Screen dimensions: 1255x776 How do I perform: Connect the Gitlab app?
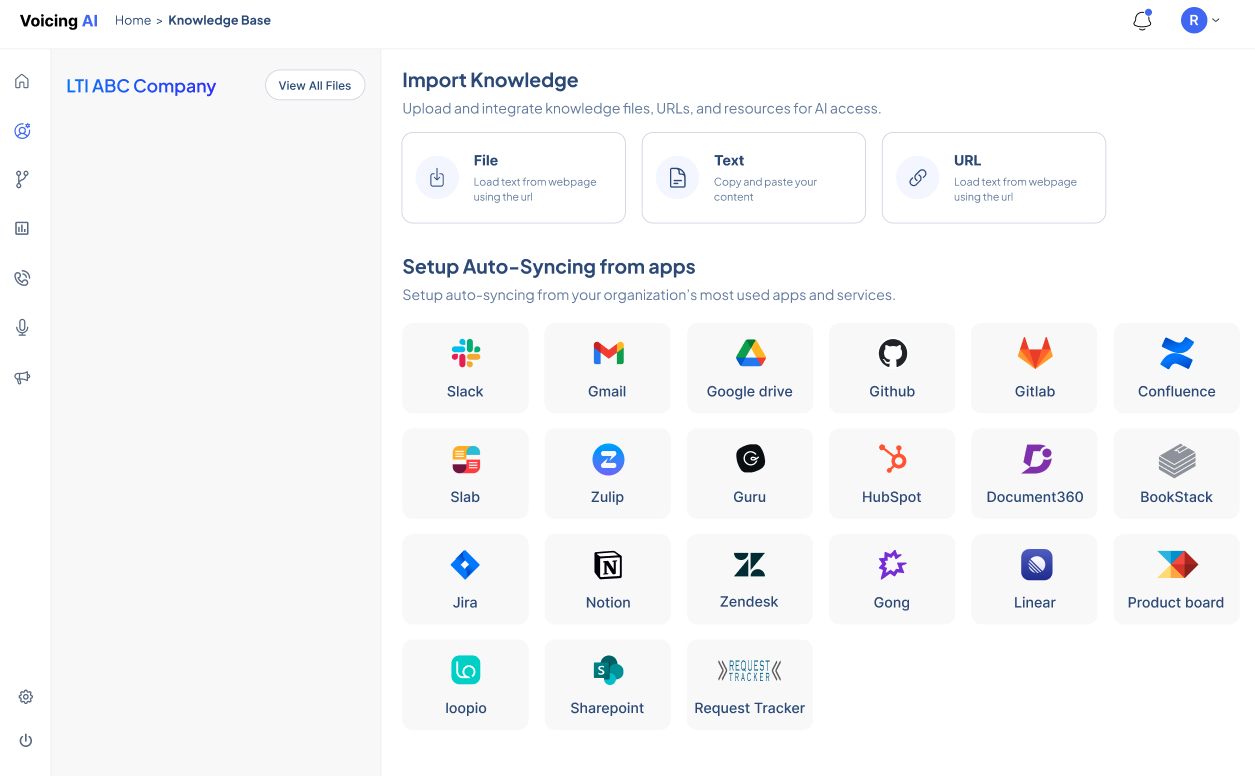1034,368
